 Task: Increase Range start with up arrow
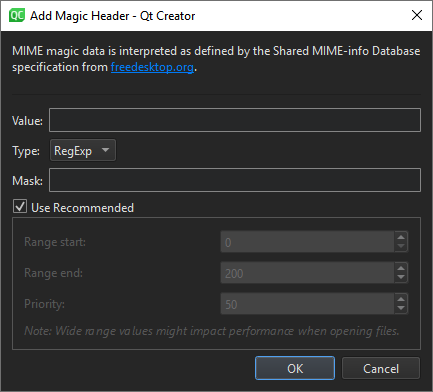click(401, 237)
